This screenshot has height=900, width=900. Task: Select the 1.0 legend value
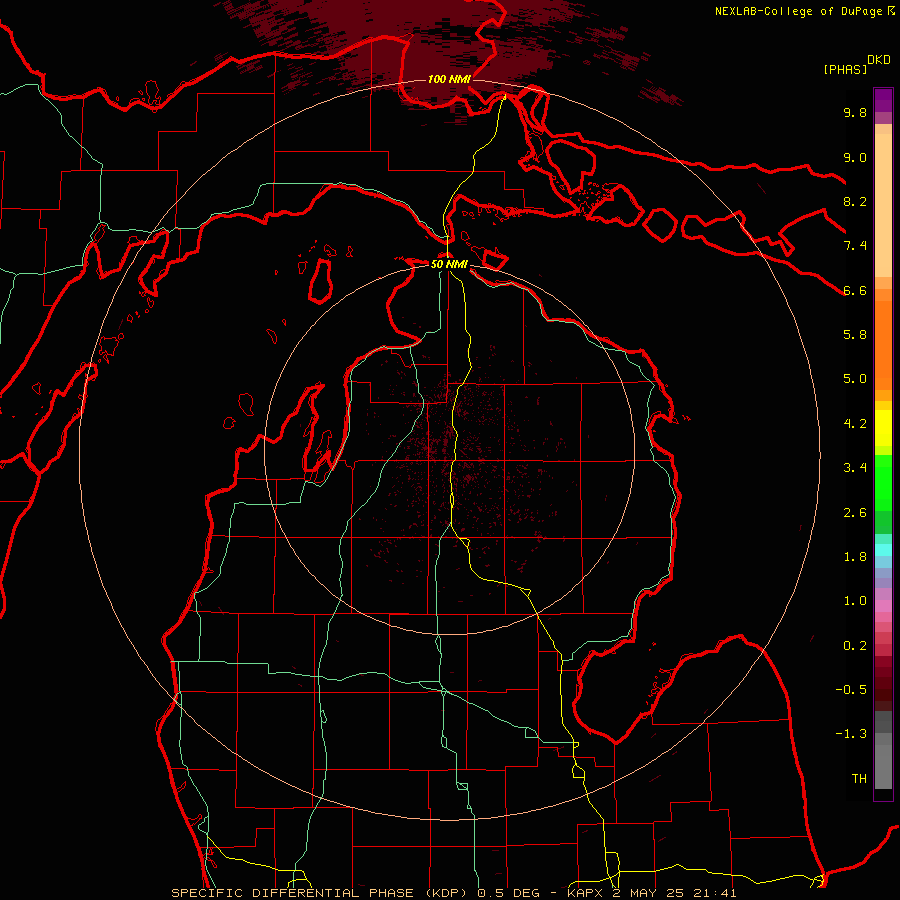coord(855,601)
